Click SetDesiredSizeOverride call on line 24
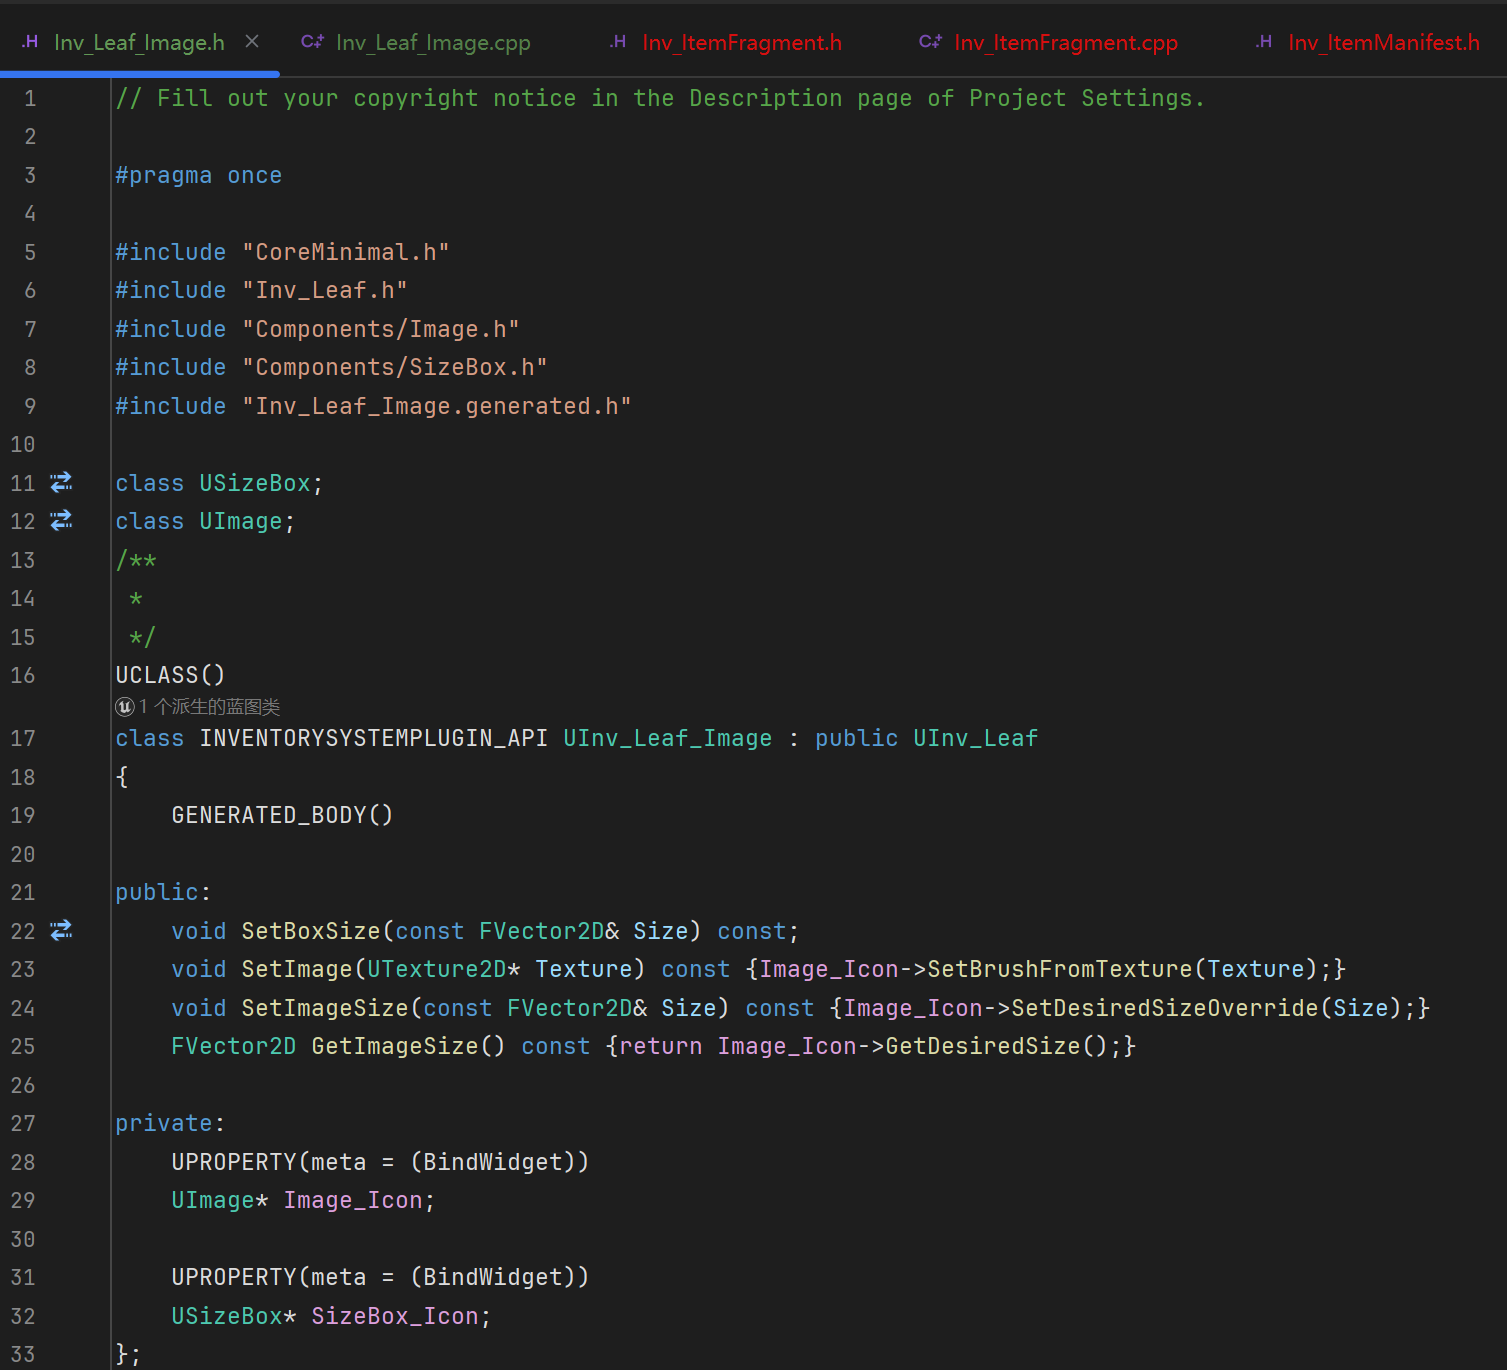This screenshot has height=1370, width=1507. click(x=1165, y=1008)
